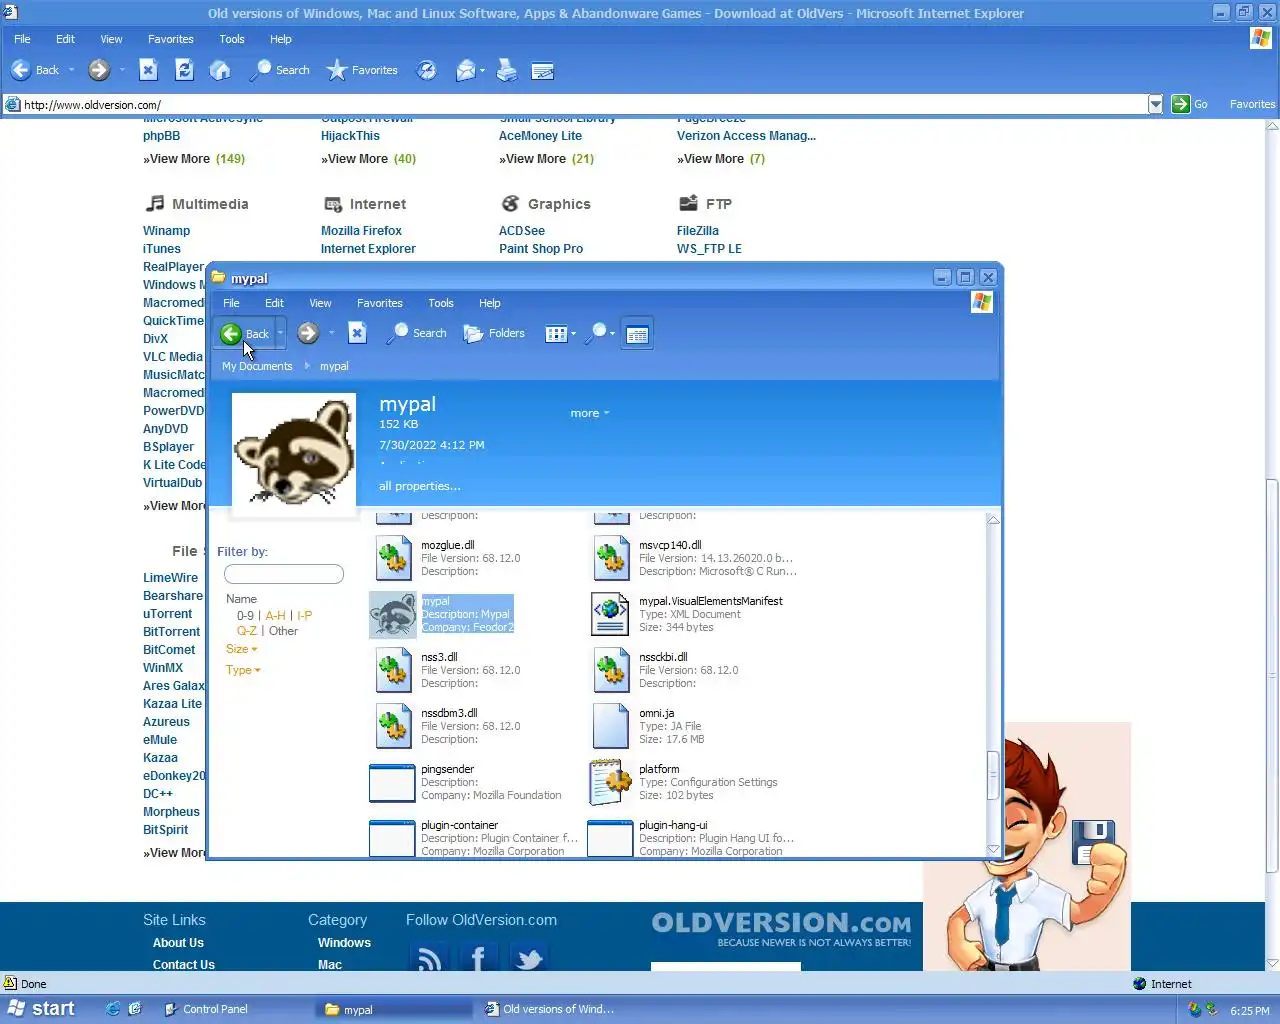Select the nssckbi.dll file icon

(x=611, y=670)
